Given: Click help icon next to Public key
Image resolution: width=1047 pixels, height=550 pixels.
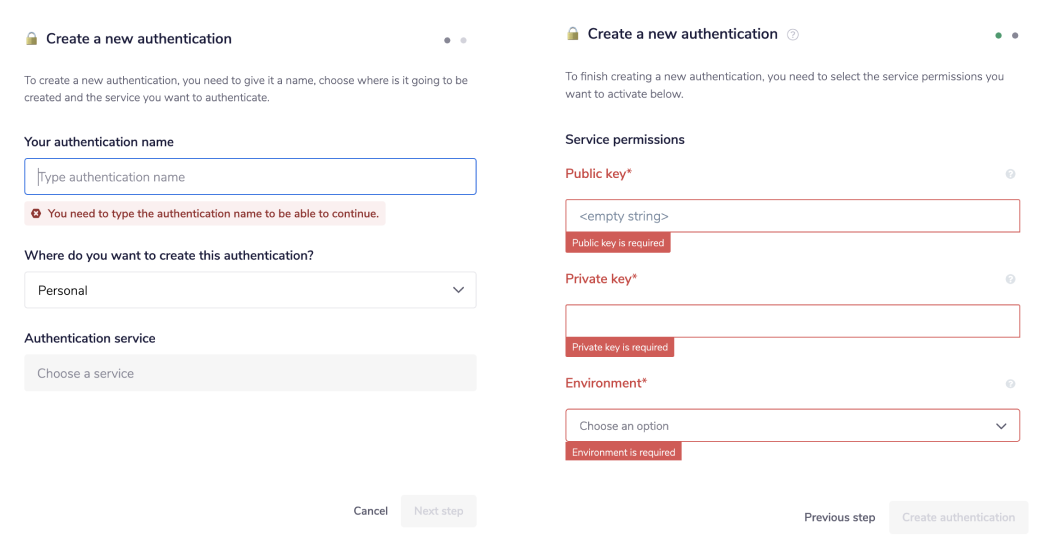Looking at the screenshot, I should point(1010,174).
